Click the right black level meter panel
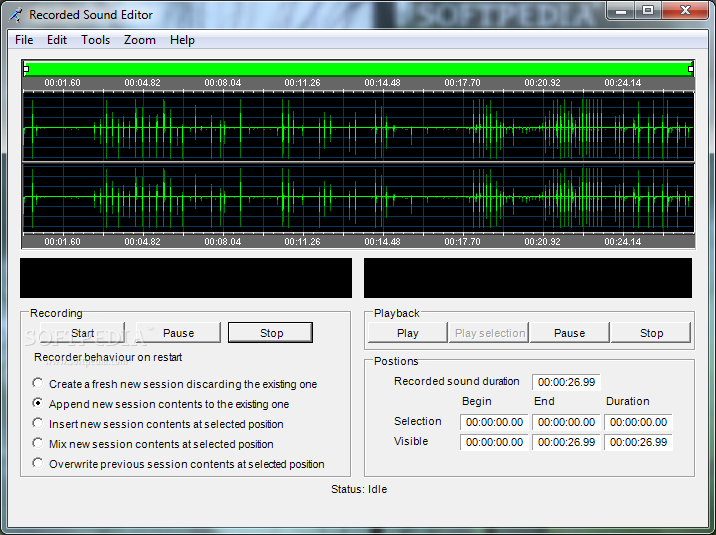The height and width of the screenshot is (535, 716). 528,278
